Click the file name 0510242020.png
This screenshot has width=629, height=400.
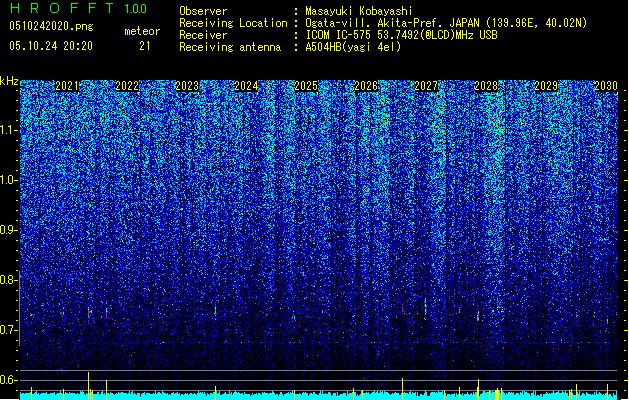click(51, 26)
